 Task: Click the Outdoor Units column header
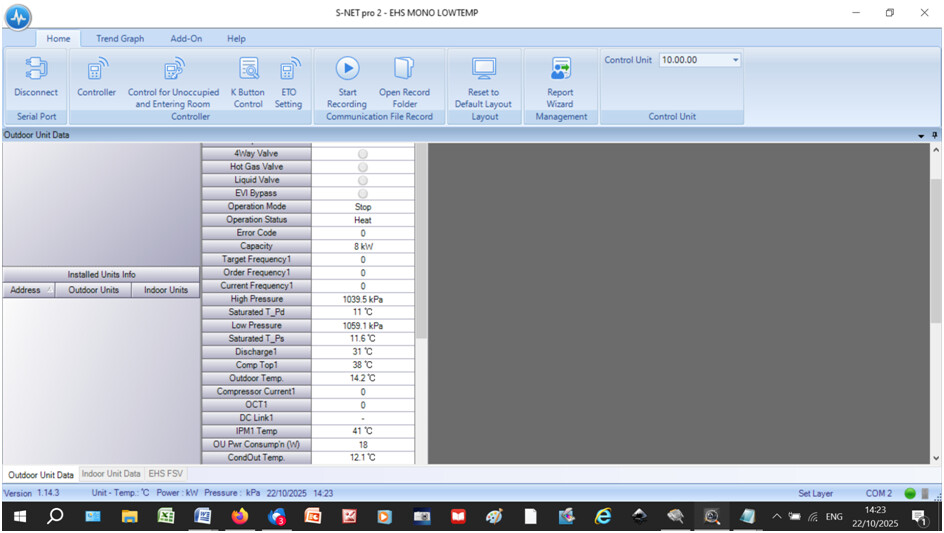pyautogui.click(x=93, y=290)
